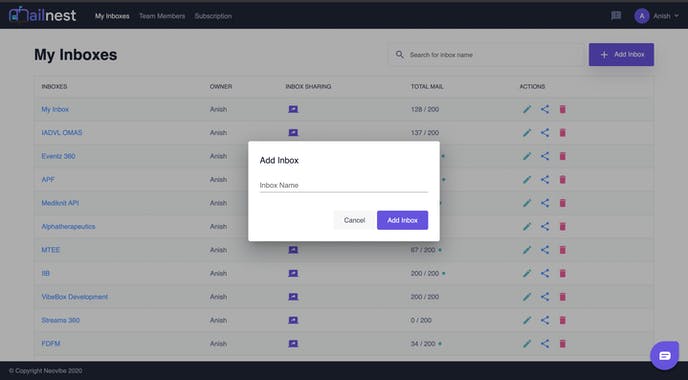Edit the APF inbox
The image size is (688, 380).
click(527, 179)
